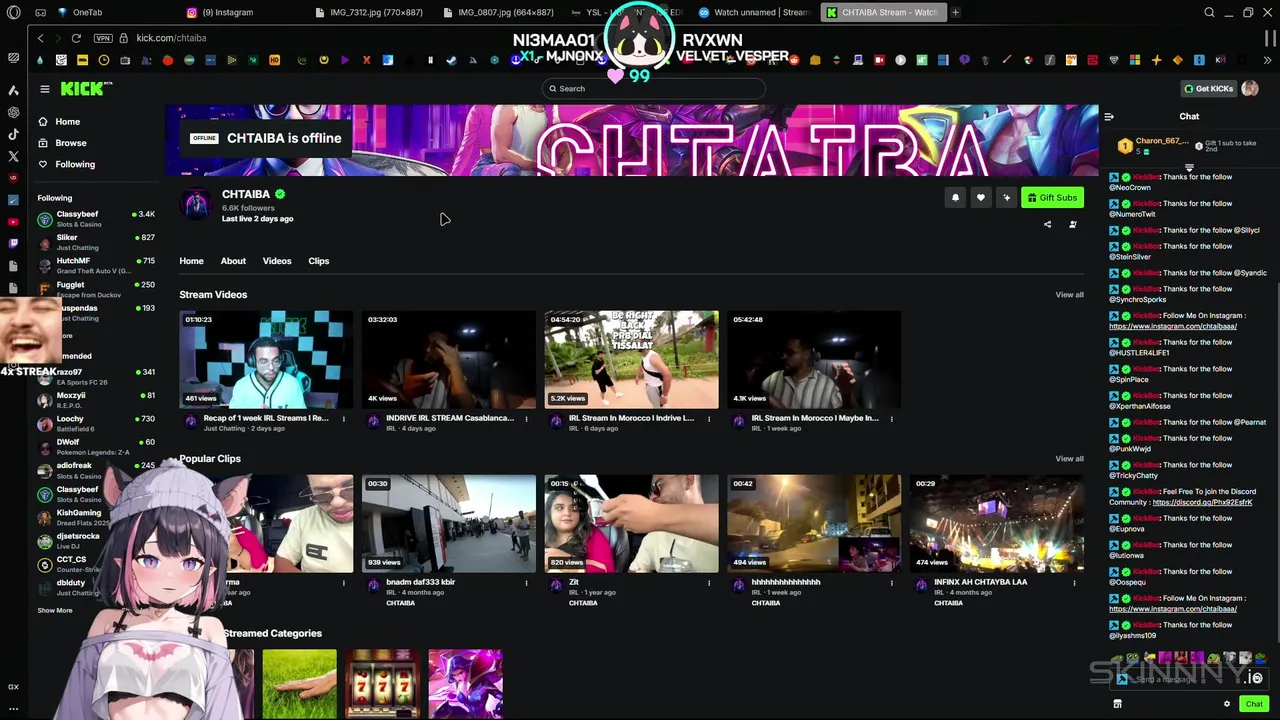Click View all for Popular Clips
The width and height of the screenshot is (1280, 720).
pyautogui.click(x=1069, y=459)
